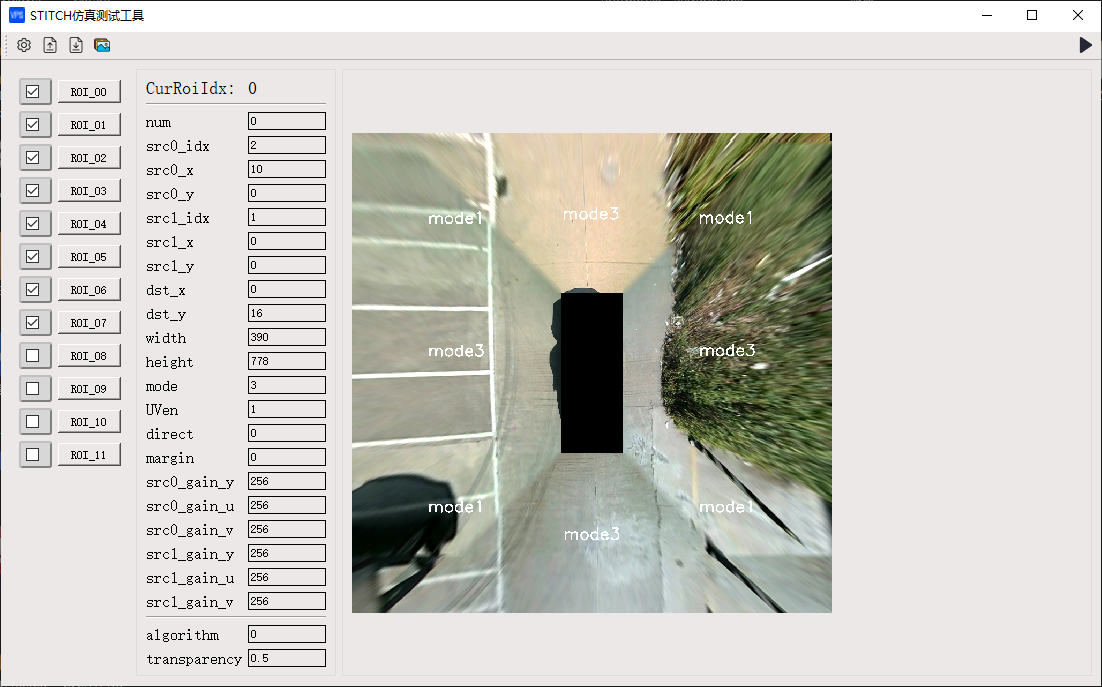Click into the mode input field

pyautogui.click(x=286, y=385)
